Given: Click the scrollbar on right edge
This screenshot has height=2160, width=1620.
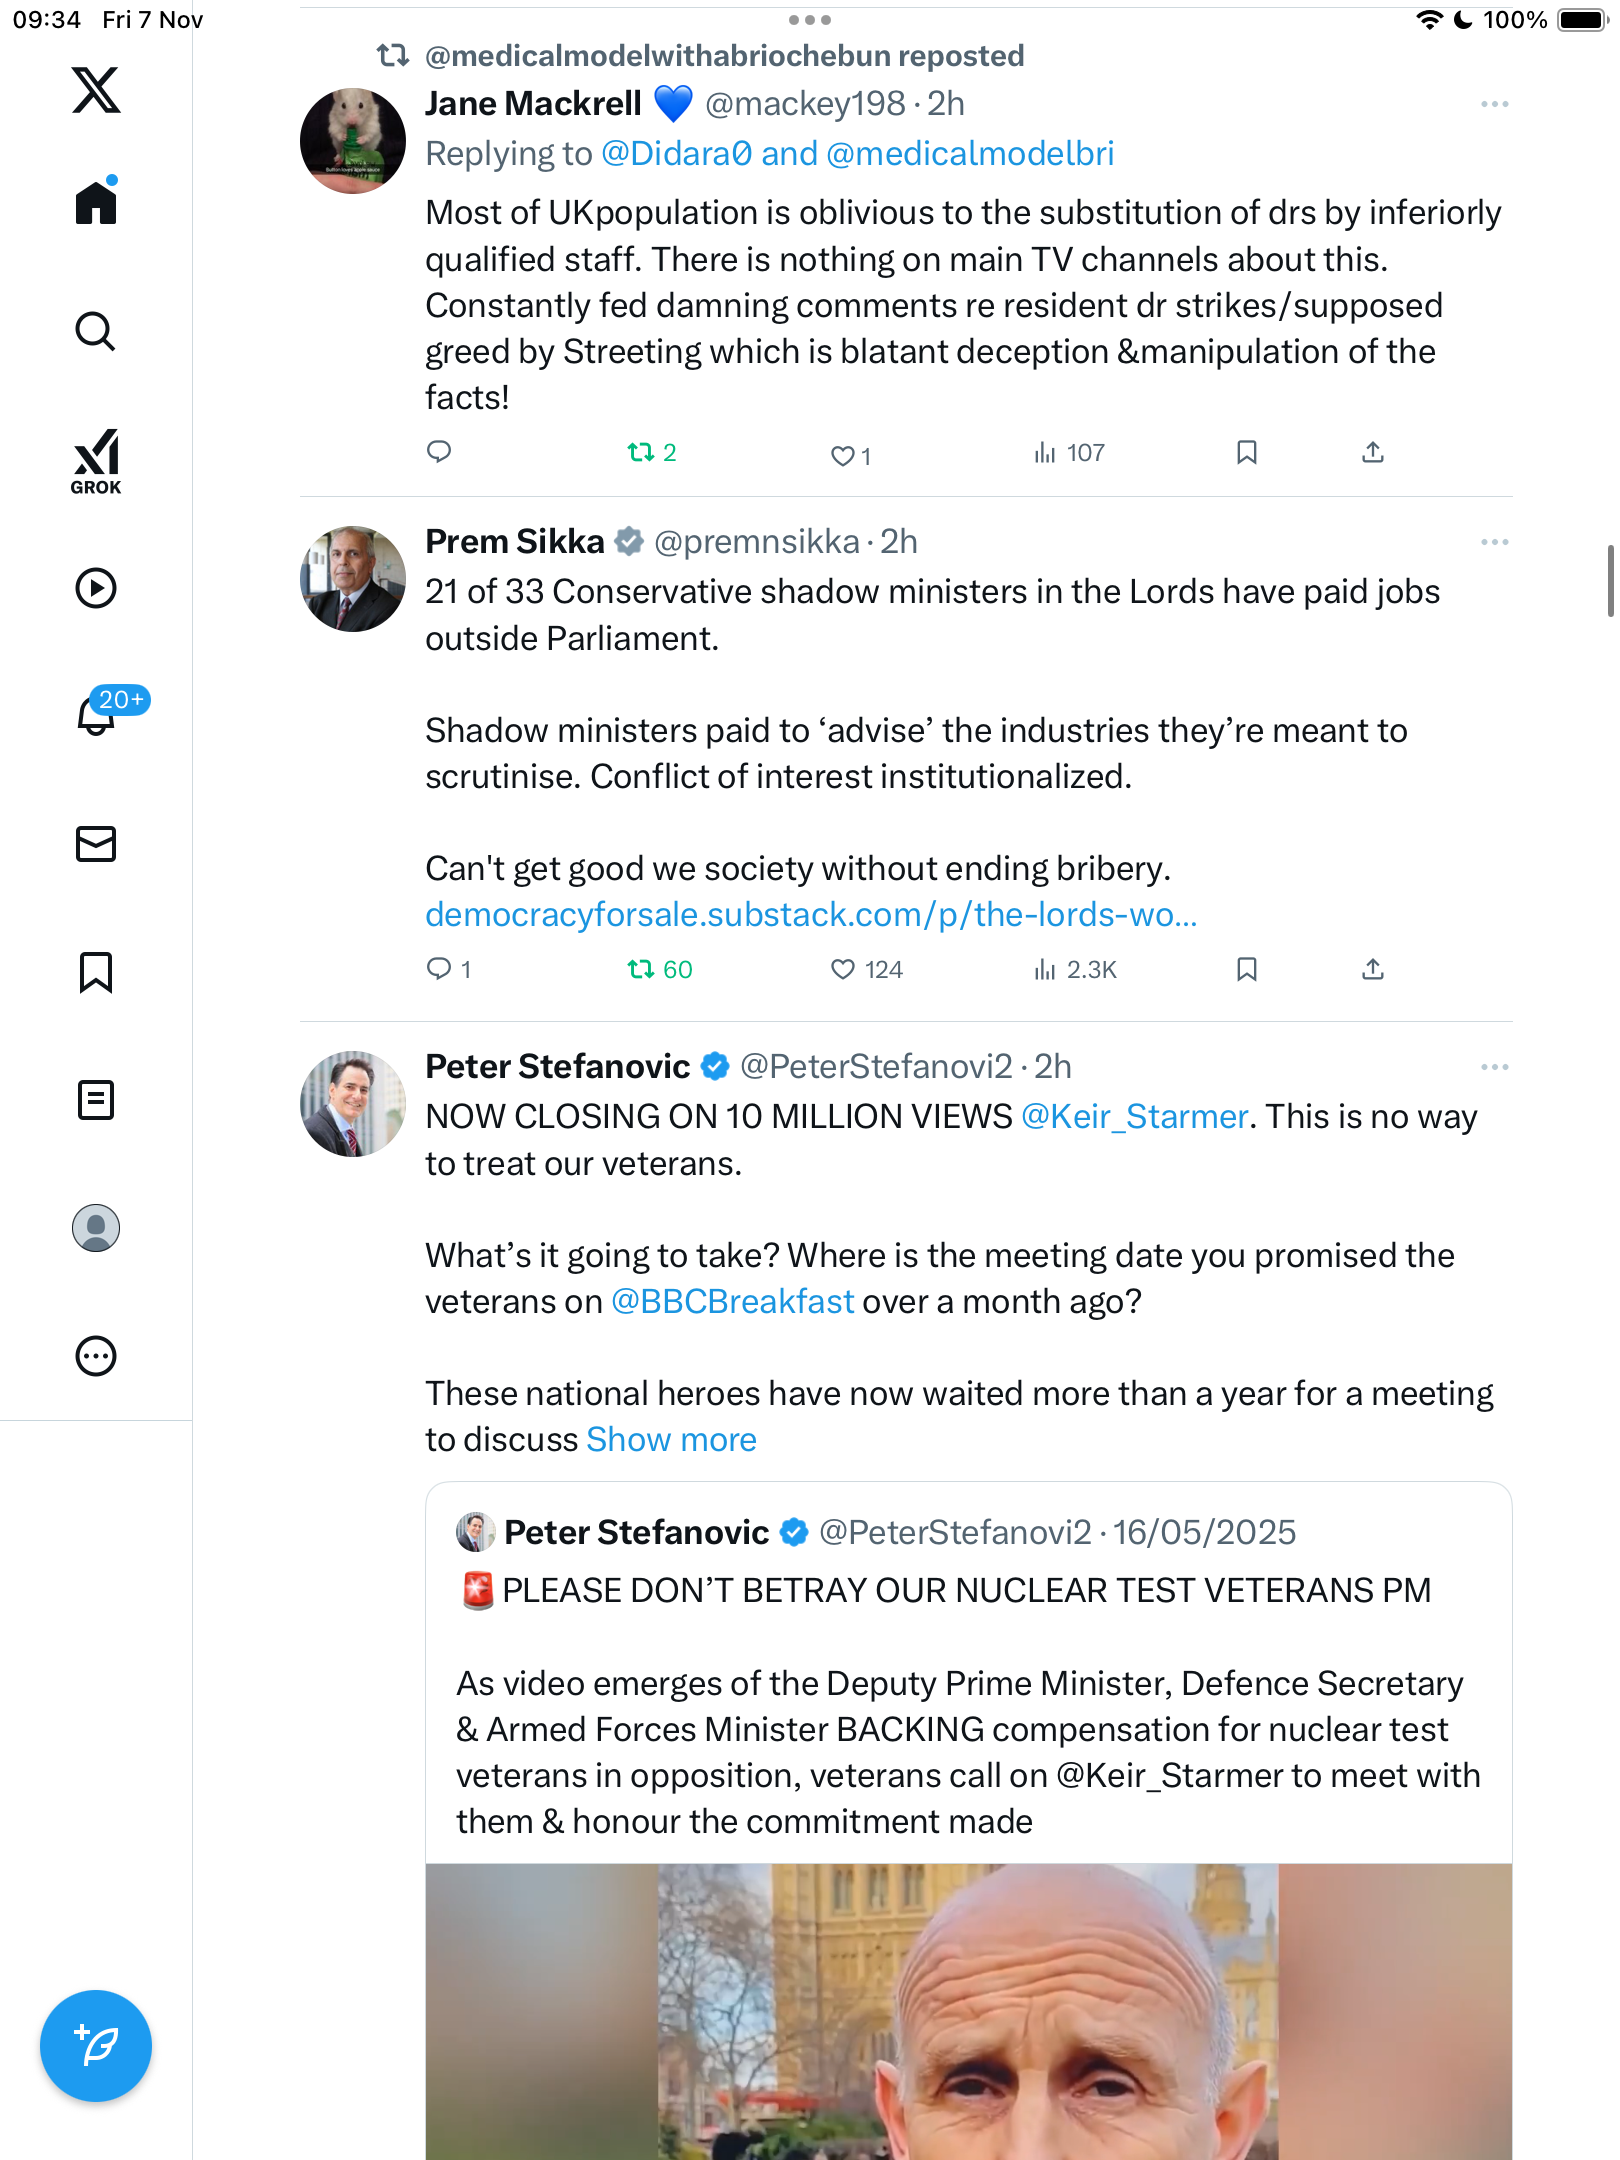Looking at the screenshot, I should click(x=1610, y=581).
